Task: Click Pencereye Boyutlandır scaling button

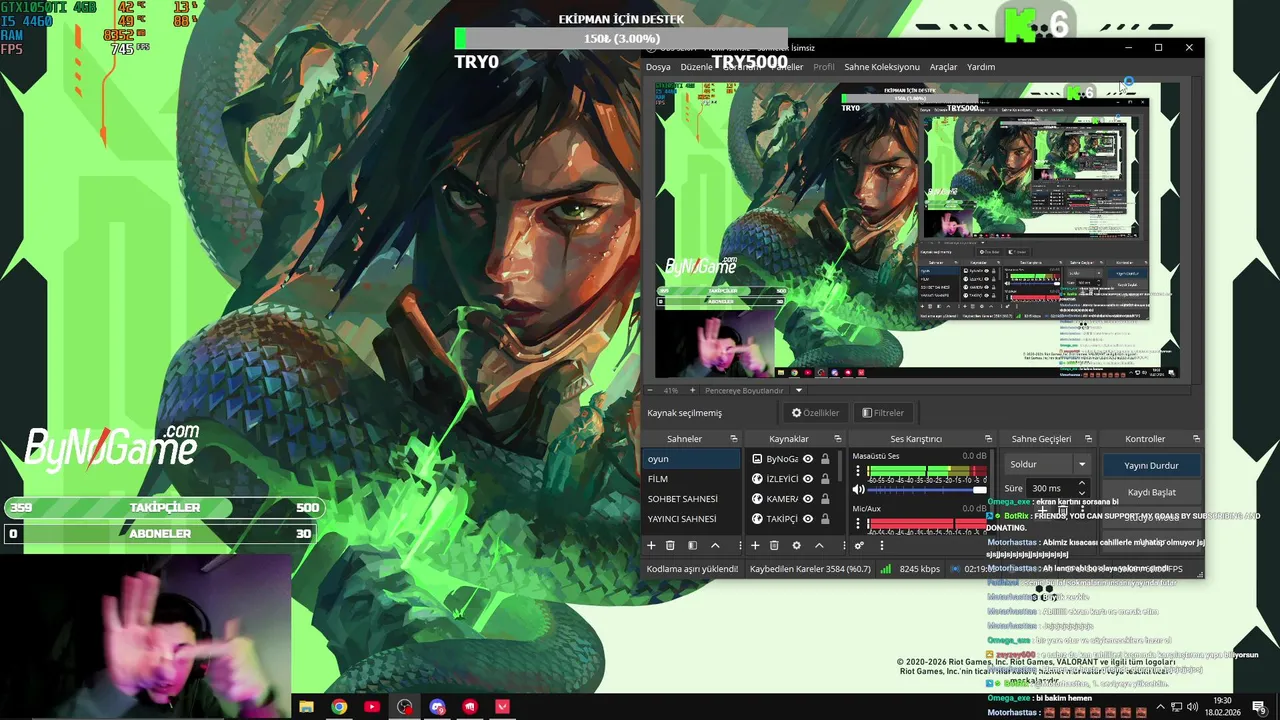Action: click(744, 390)
